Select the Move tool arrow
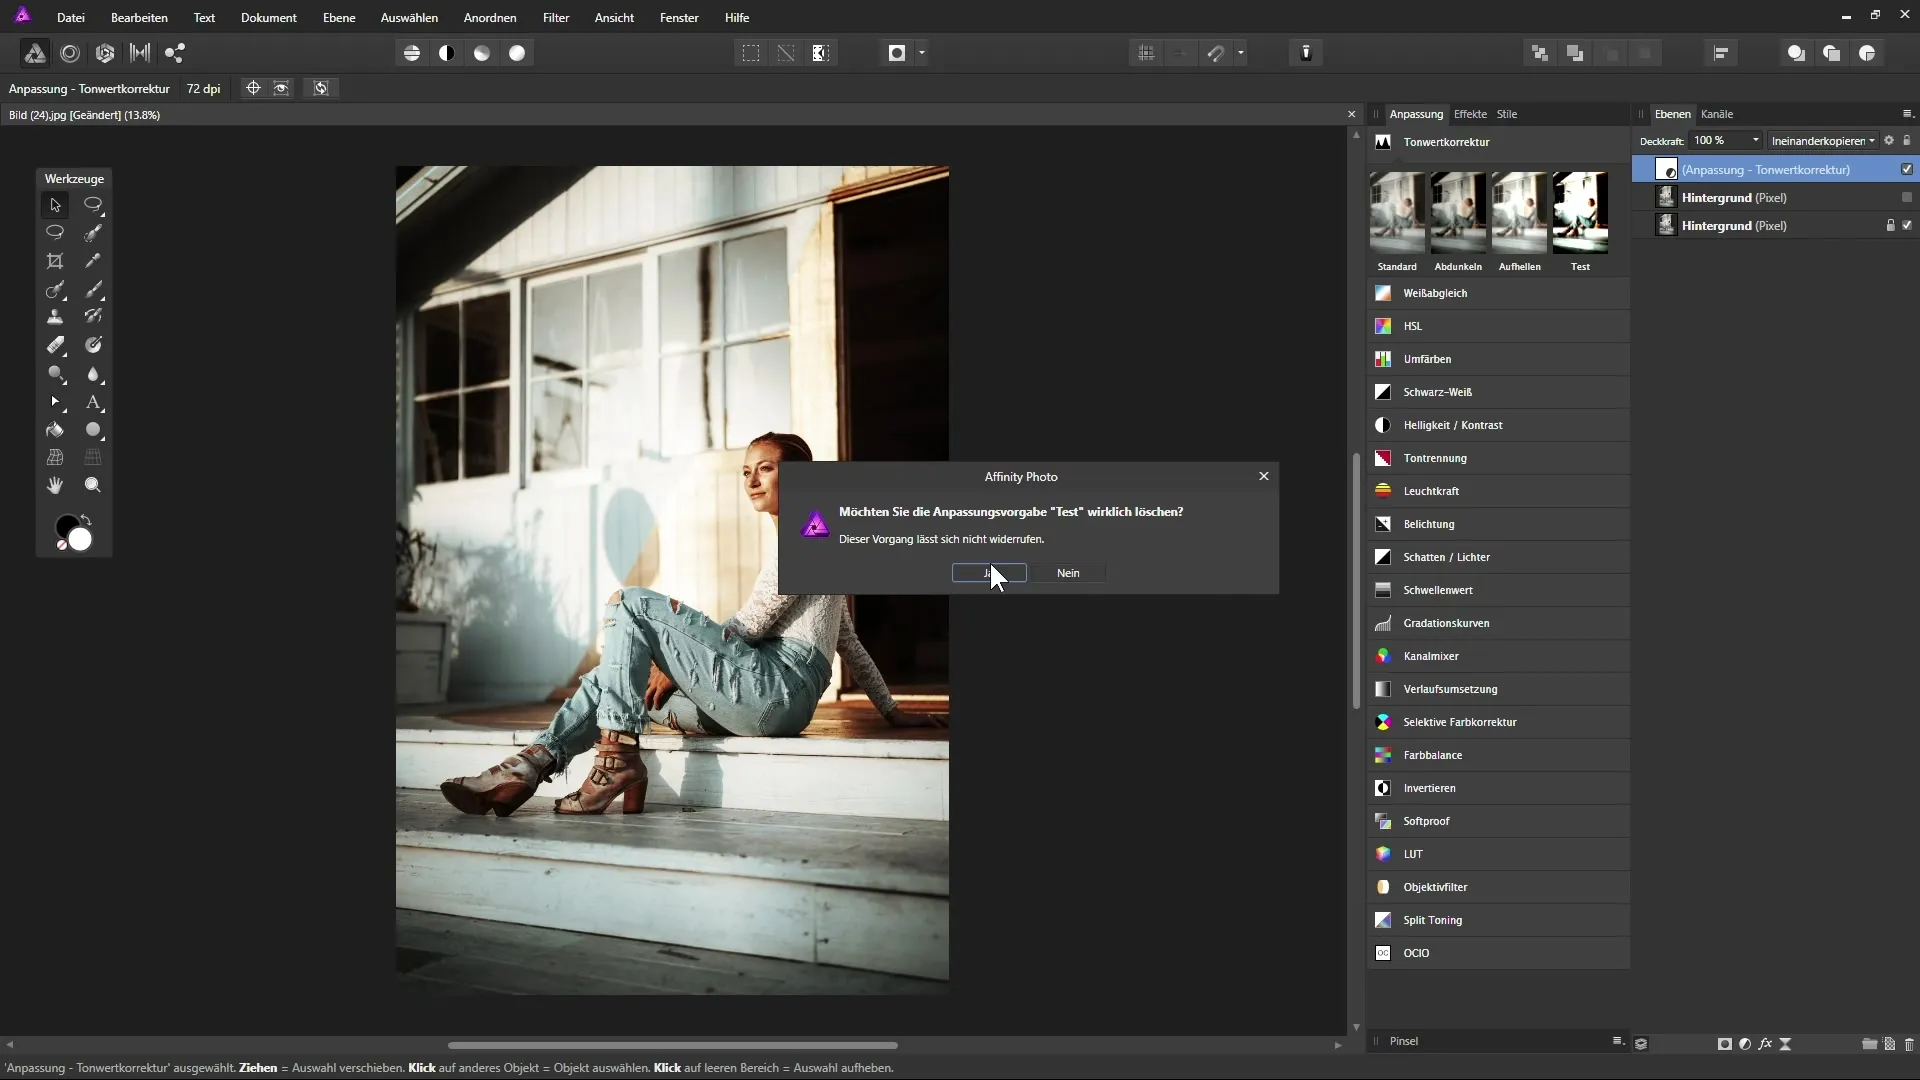Image resolution: width=1920 pixels, height=1080 pixels. [55, 205]
